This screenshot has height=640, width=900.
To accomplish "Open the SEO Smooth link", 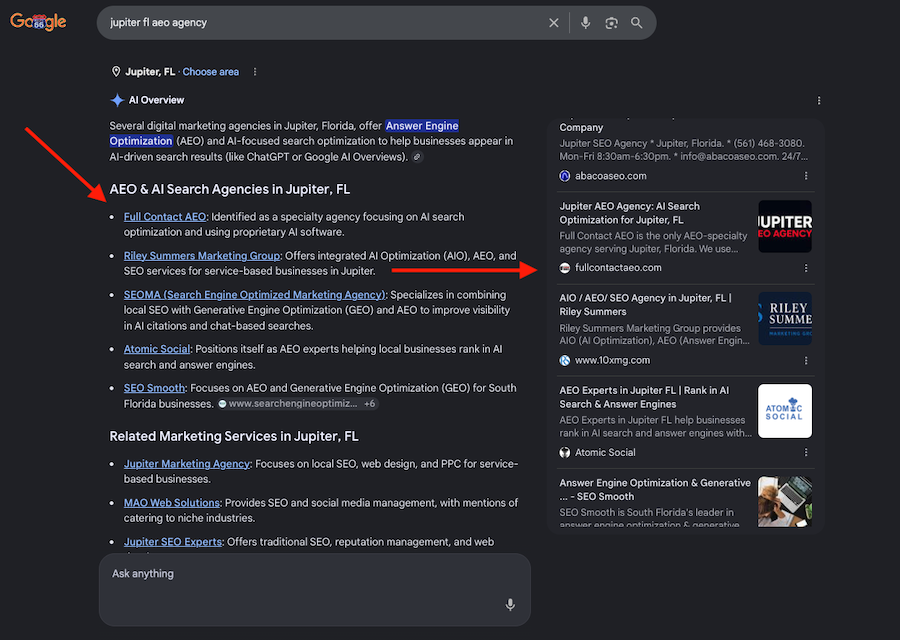I will (x=154, y=388).
